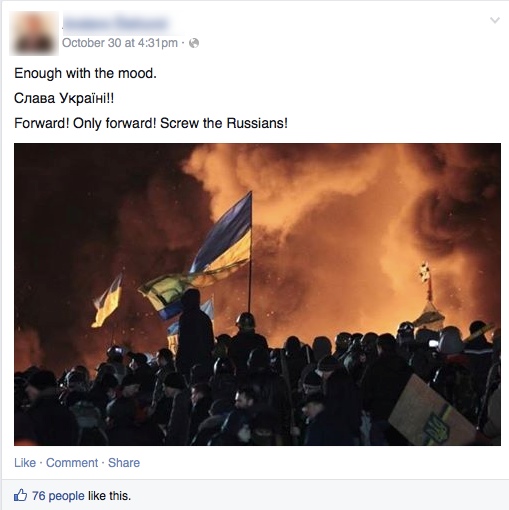
Task: Click the "Enough with the mood." text
Action: [85, 73]
